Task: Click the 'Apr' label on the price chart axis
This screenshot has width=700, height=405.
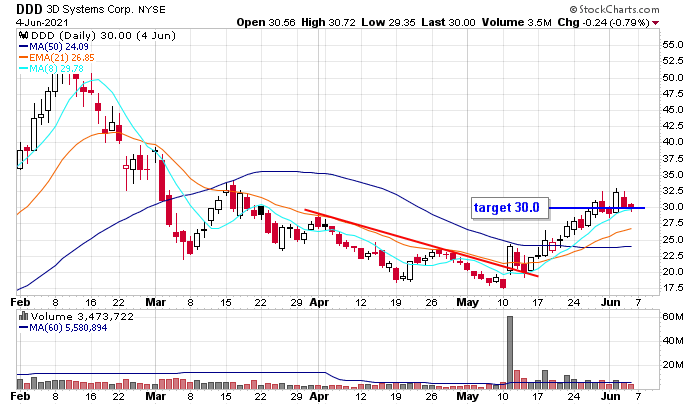Action: 319,303
